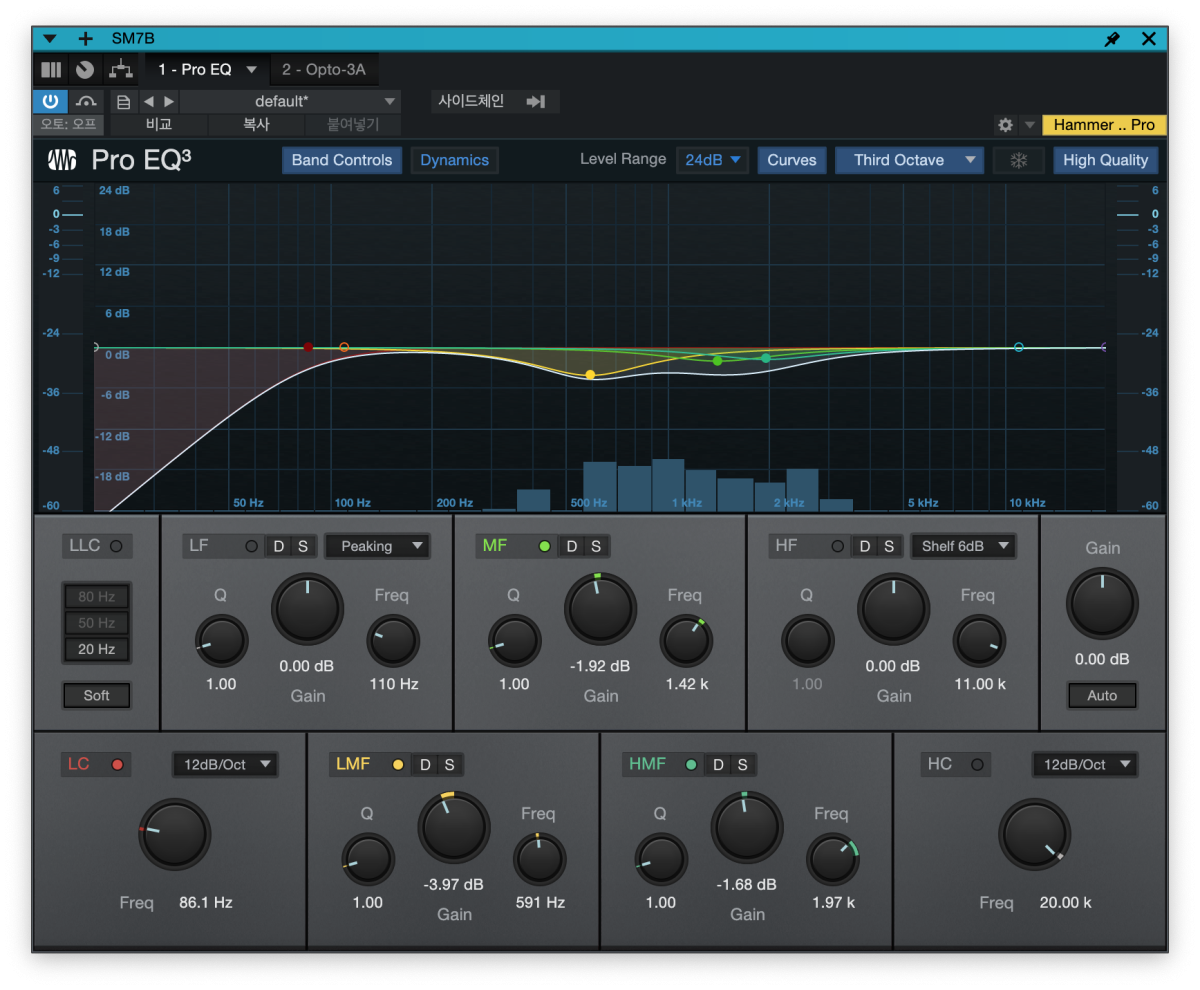Open the LC 12dB/Oct slope dropdown
This screenshot has width=1200, height=990.
pyautogui.click(x=225, y=765)
